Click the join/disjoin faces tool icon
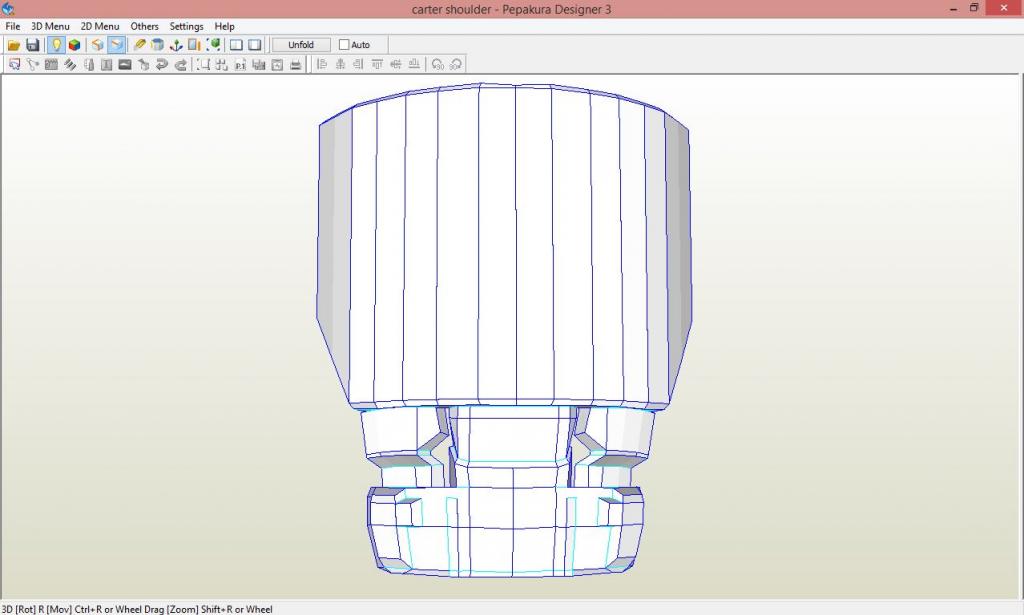The image size is (1024, 615). click(33, 64)
